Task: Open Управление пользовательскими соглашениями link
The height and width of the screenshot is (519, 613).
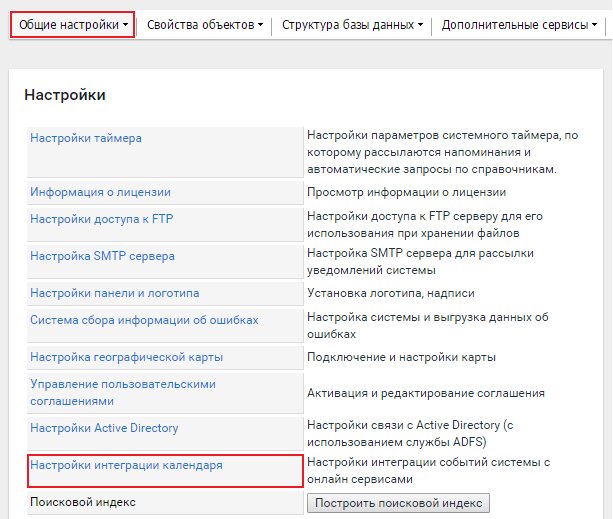Action: 122,392
